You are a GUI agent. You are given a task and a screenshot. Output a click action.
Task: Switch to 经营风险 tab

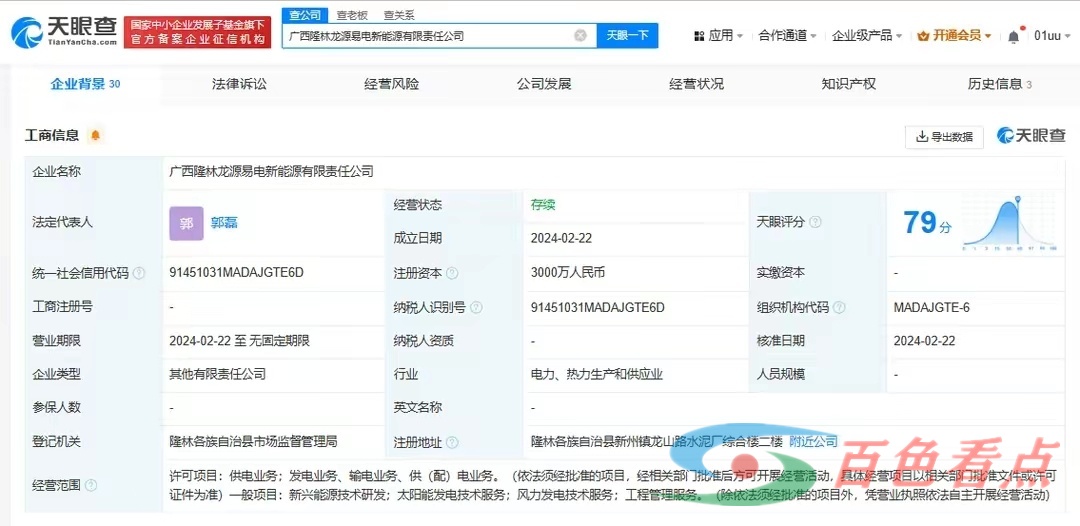click(x=391, y=85)
